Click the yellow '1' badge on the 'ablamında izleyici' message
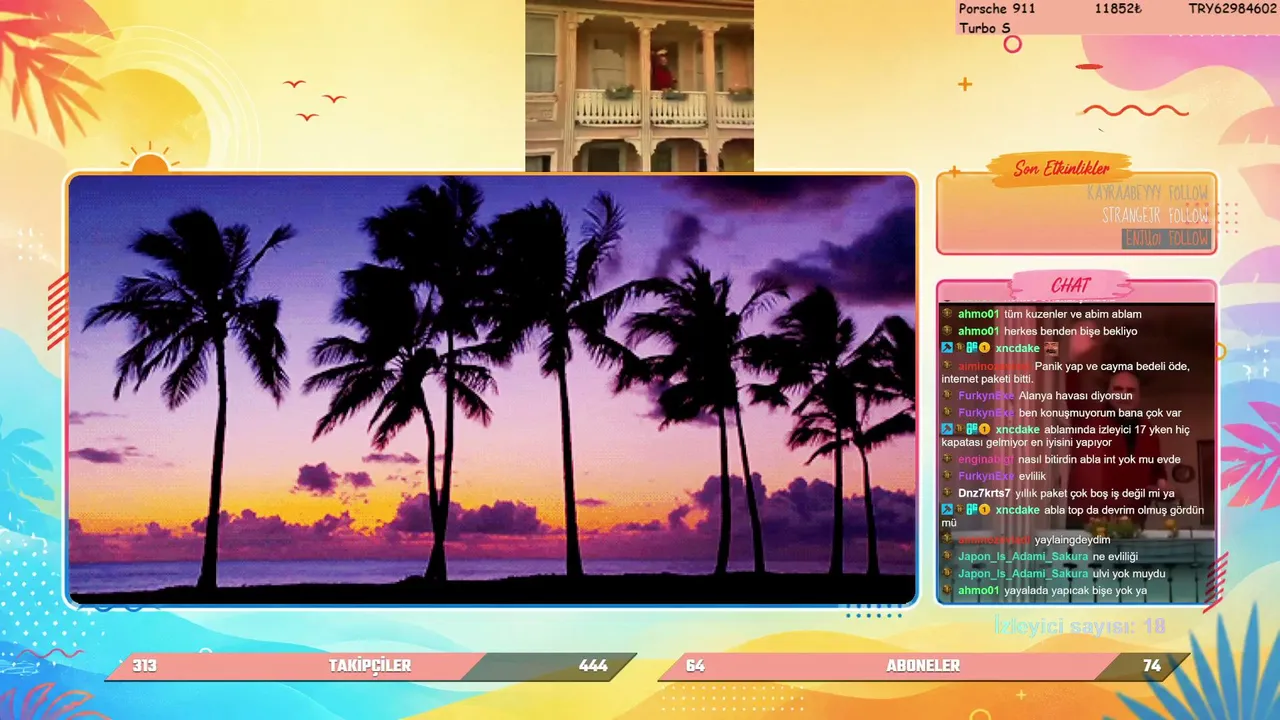Screen dimensions: 1280x720 click(x=984, y=429)
